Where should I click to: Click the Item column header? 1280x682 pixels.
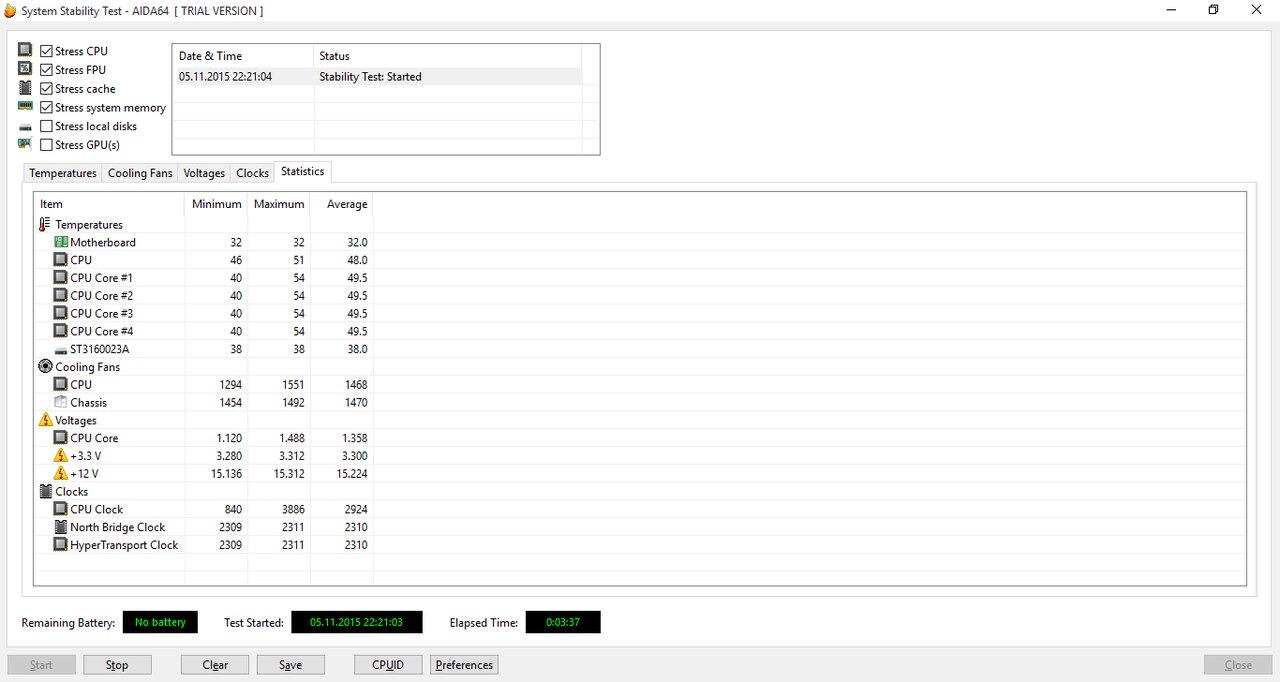[110, 204]
